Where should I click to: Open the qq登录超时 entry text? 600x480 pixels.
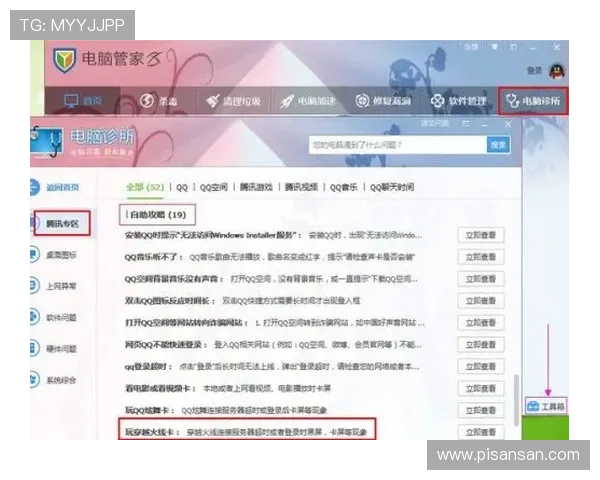(272, 367)
